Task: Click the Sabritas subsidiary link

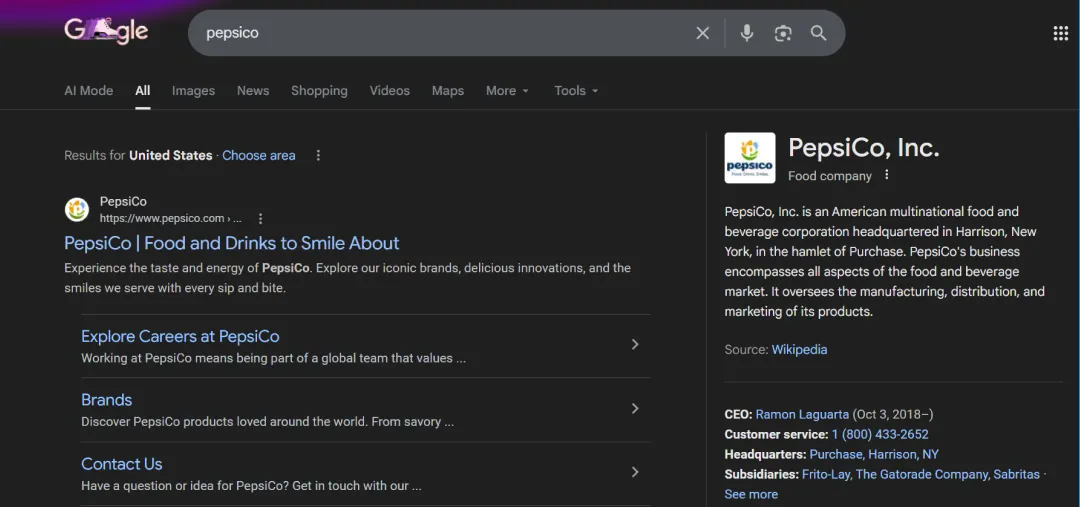Action: [1017, 475]
